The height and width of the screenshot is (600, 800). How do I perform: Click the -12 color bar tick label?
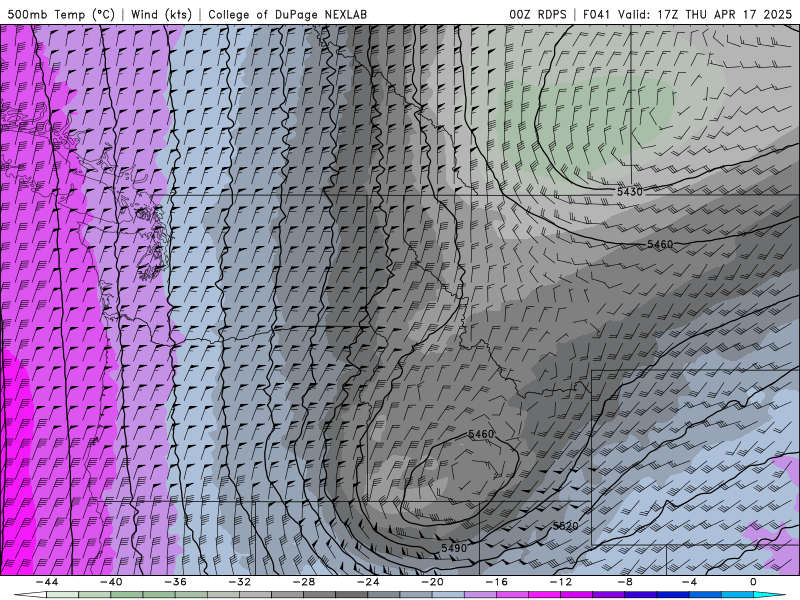point(561,582)
